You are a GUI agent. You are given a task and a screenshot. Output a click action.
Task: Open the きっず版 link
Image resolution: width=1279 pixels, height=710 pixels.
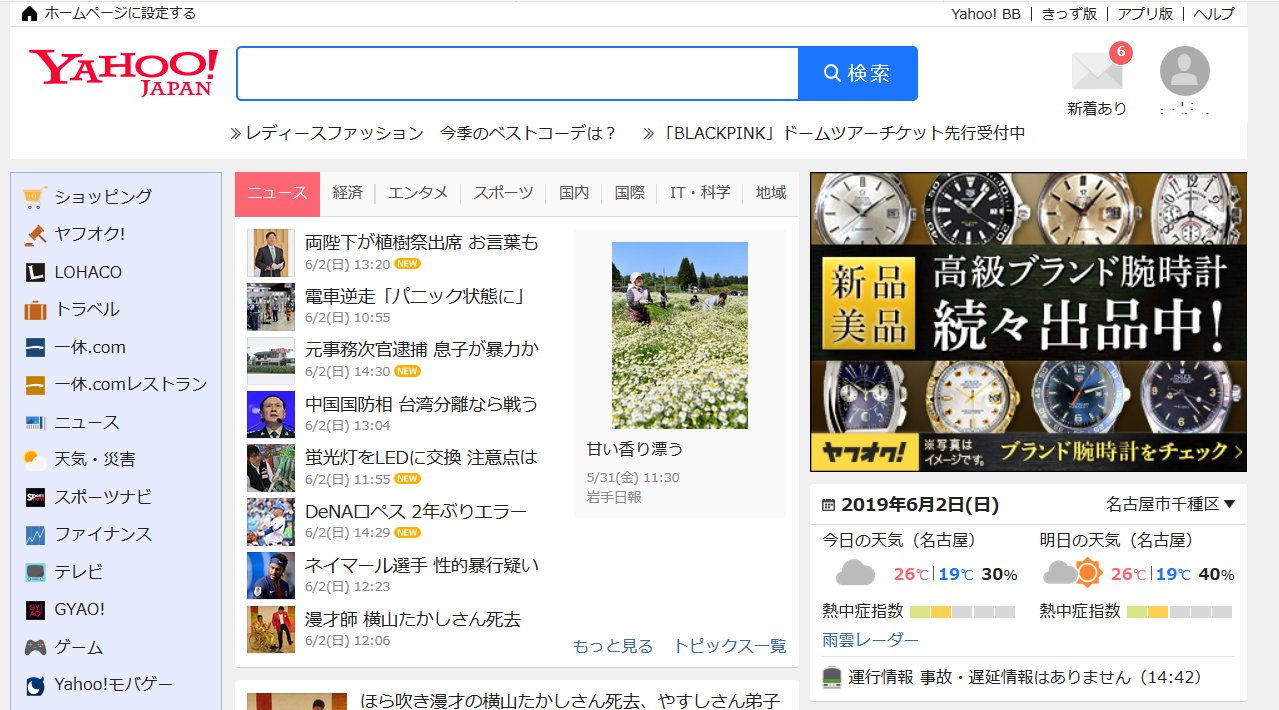coord(1069,14)
